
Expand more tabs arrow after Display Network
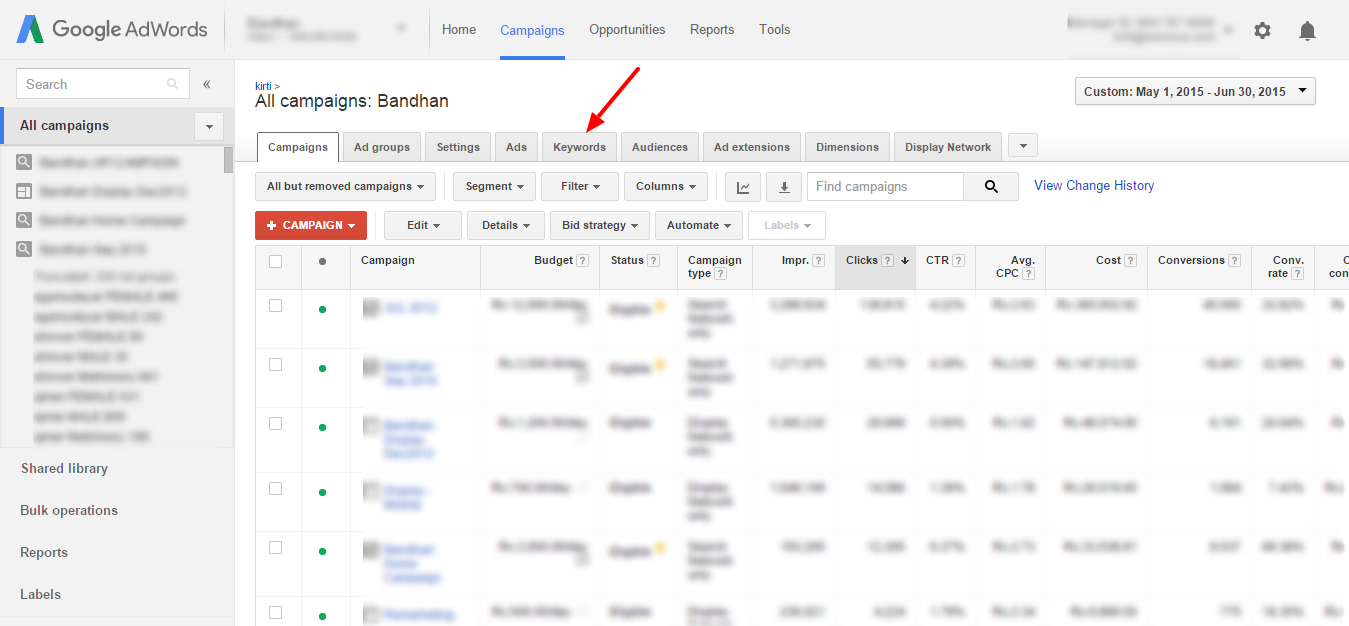pyautogui.click(x=1023, y=146)
